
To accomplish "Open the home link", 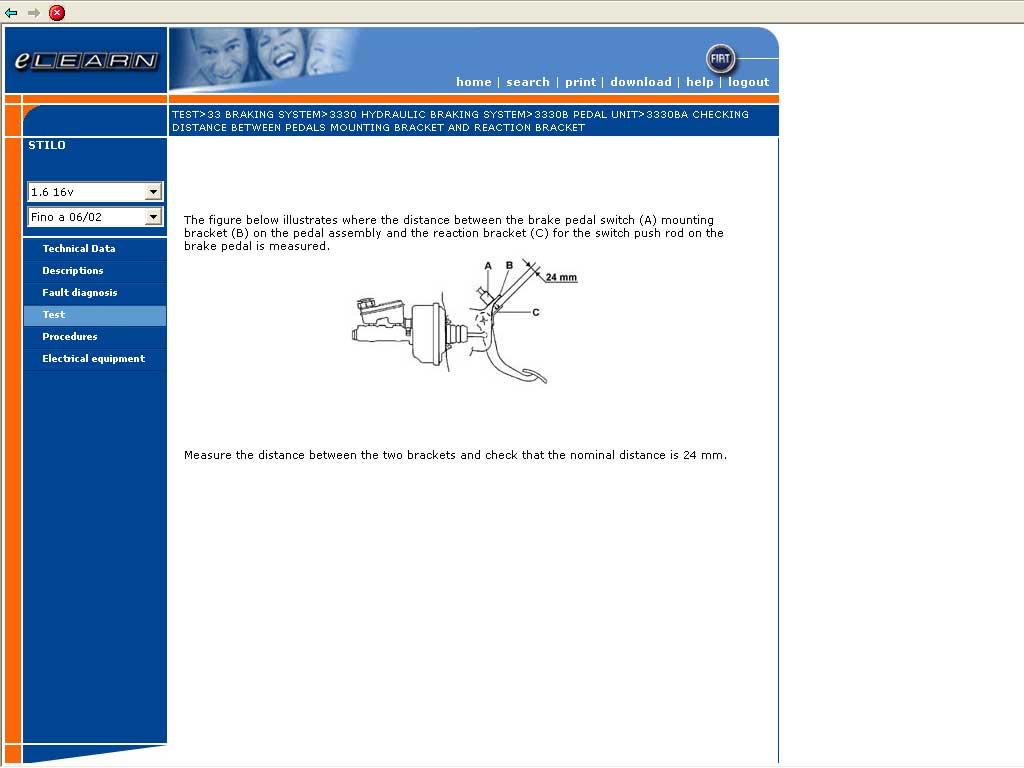I will point(473,82).
